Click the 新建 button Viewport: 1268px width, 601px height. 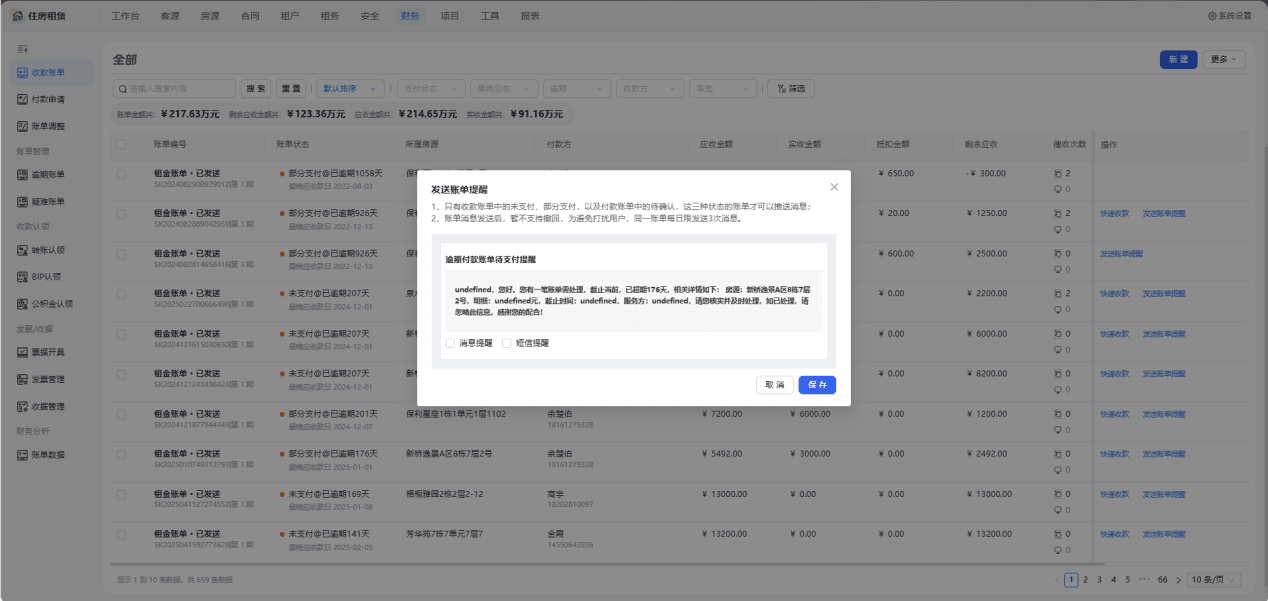1178,59
